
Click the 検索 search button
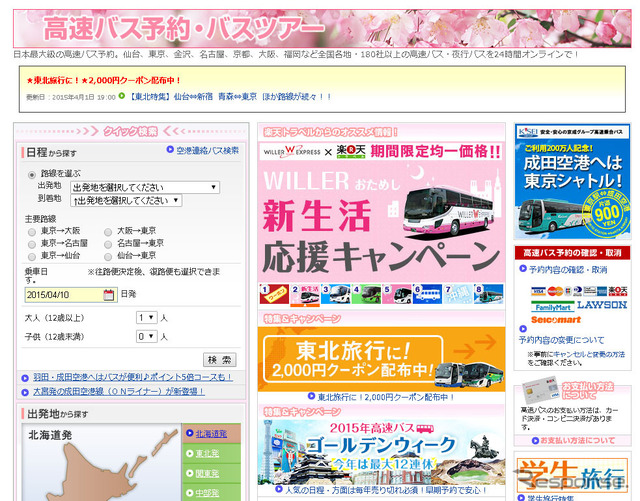(x=220, y=360)
